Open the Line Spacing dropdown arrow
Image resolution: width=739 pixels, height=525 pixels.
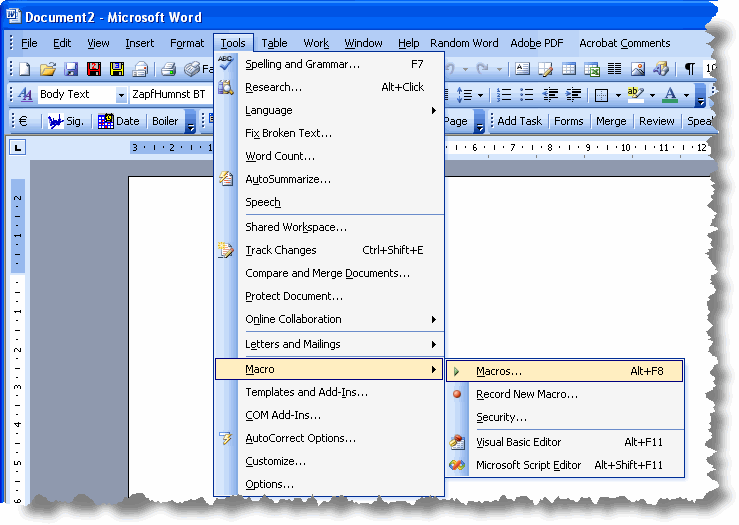(480, 95)
